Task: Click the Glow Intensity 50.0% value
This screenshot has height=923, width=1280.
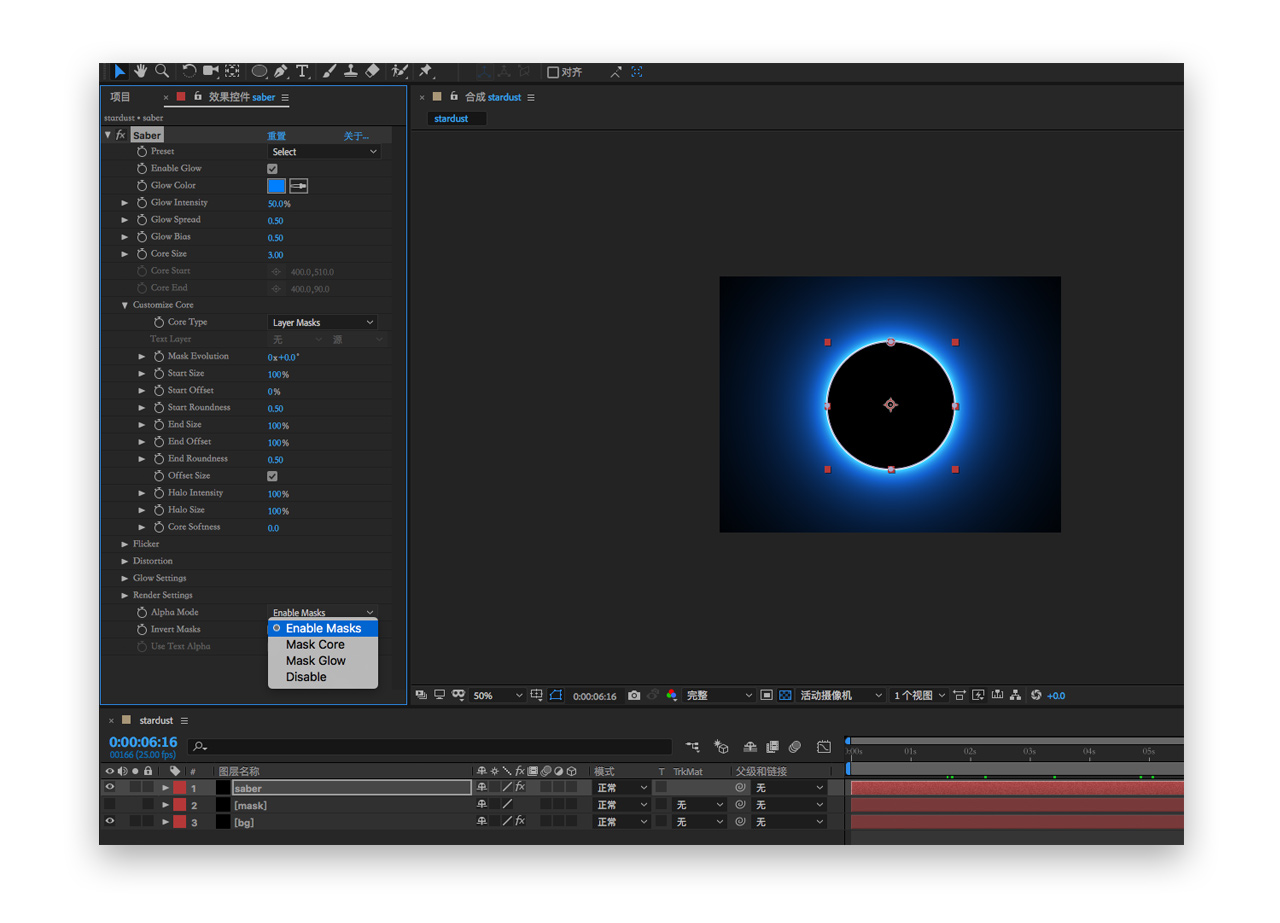Action: (279, 203)
